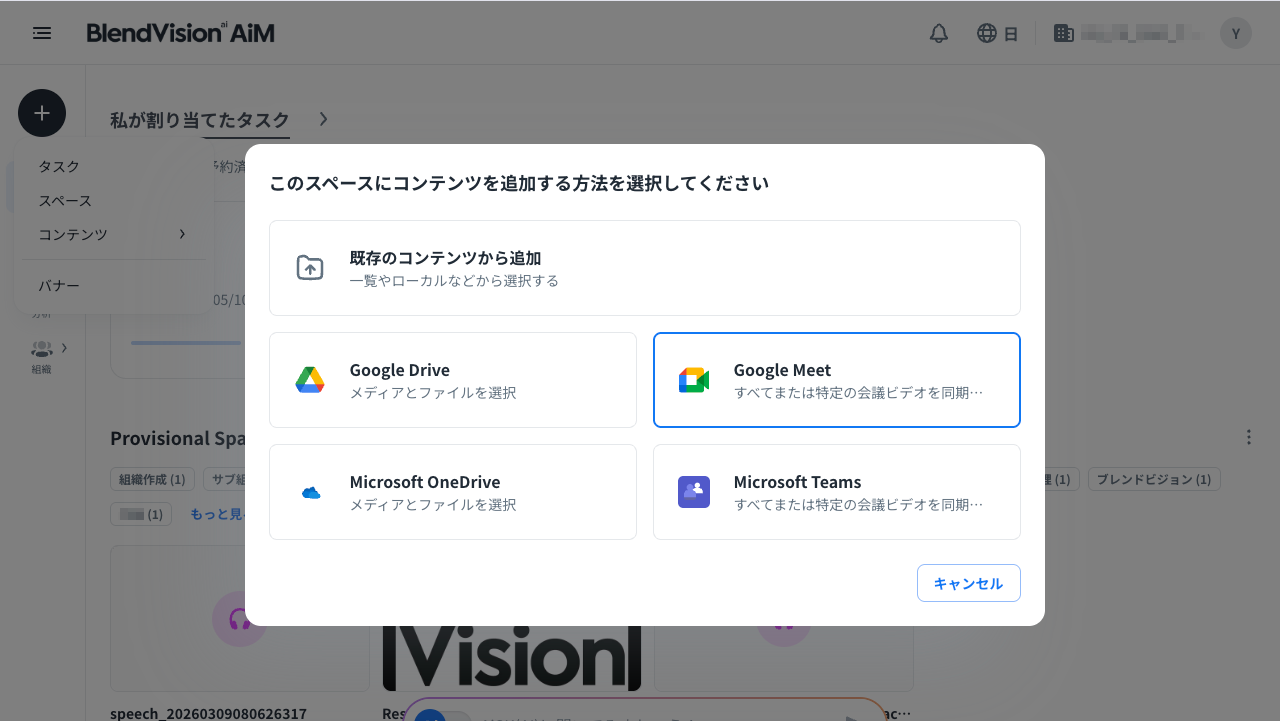Click the headphones icon on speech file
Image resolution: width=1280 pixels, height=721 pixels.
[x=240, y=618]
